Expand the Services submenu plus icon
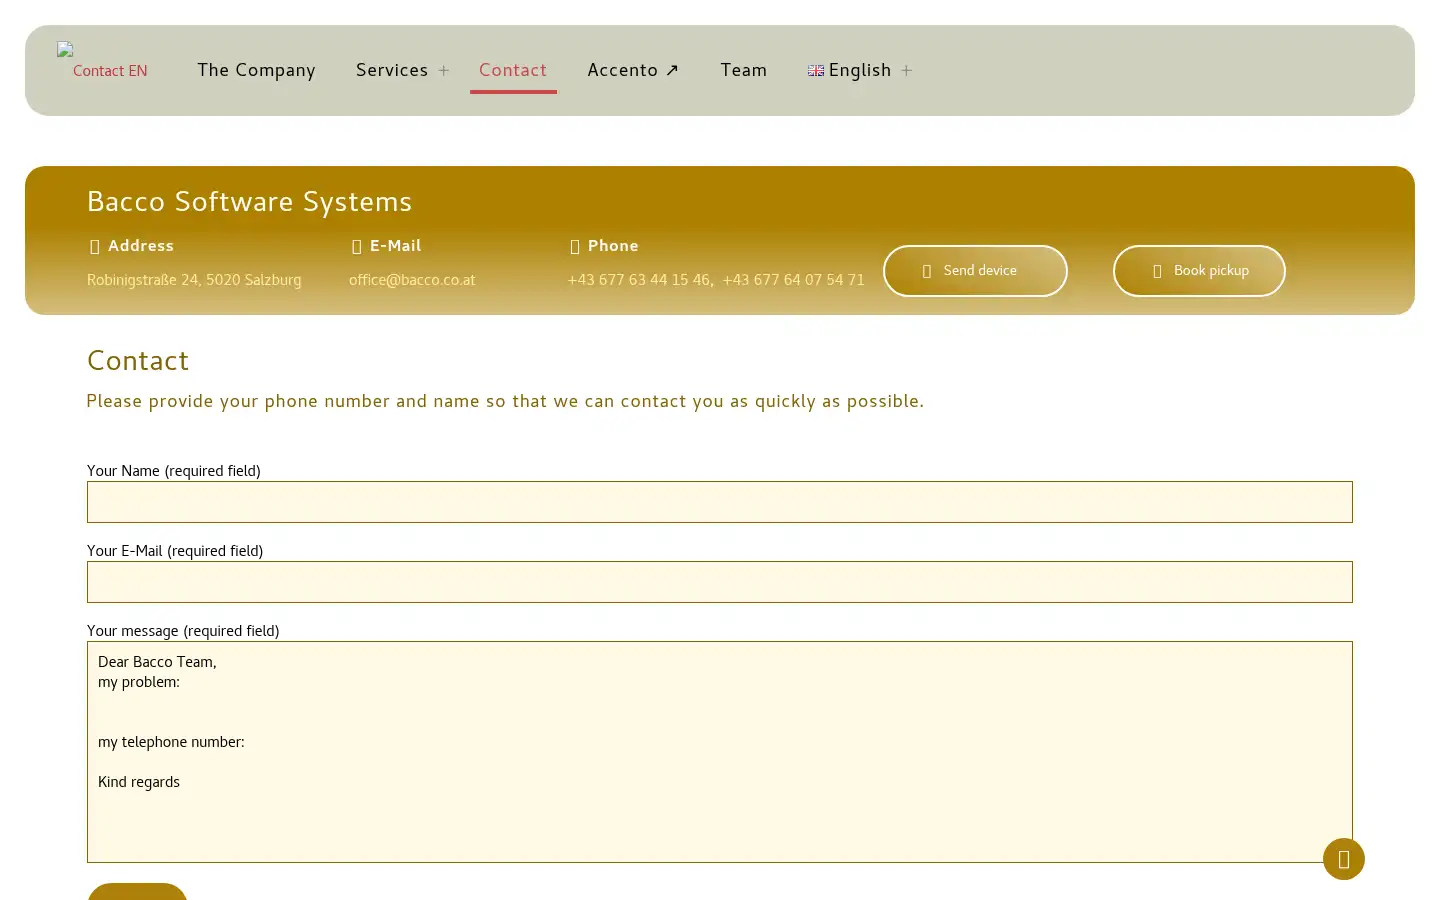 click(x=444, y=71)
